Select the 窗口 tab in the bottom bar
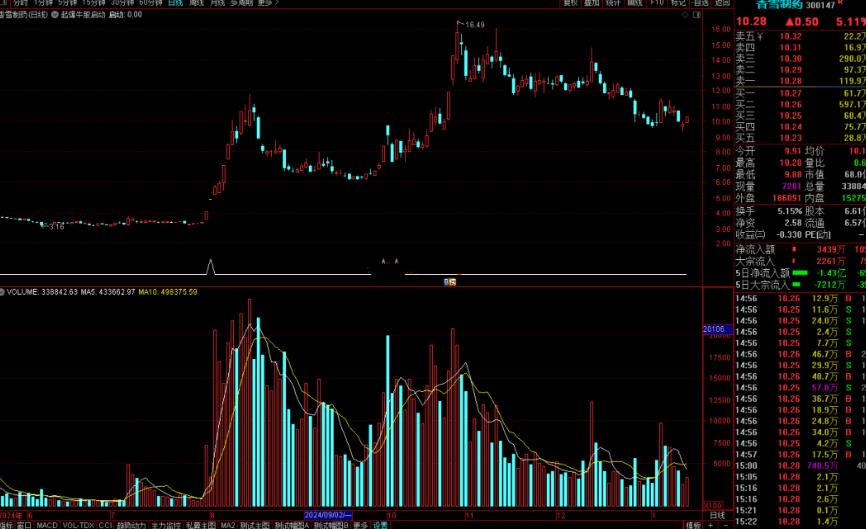This screenshot has width=866, height=529. tap(24, 525)
